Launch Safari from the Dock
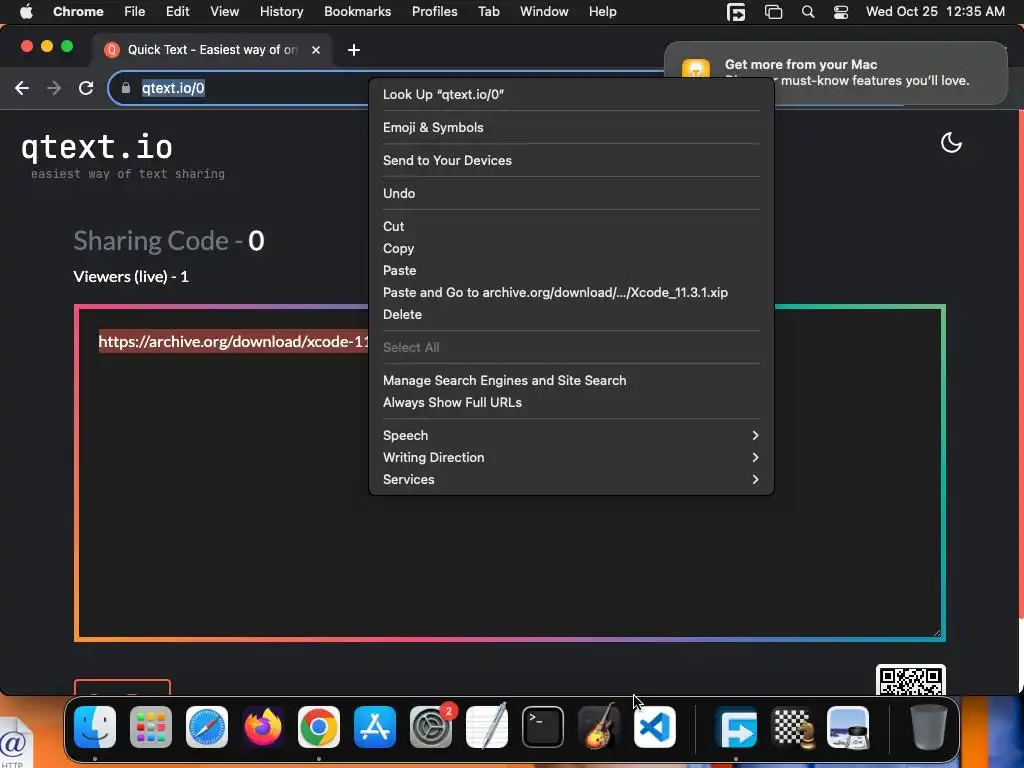 point(207,727)
